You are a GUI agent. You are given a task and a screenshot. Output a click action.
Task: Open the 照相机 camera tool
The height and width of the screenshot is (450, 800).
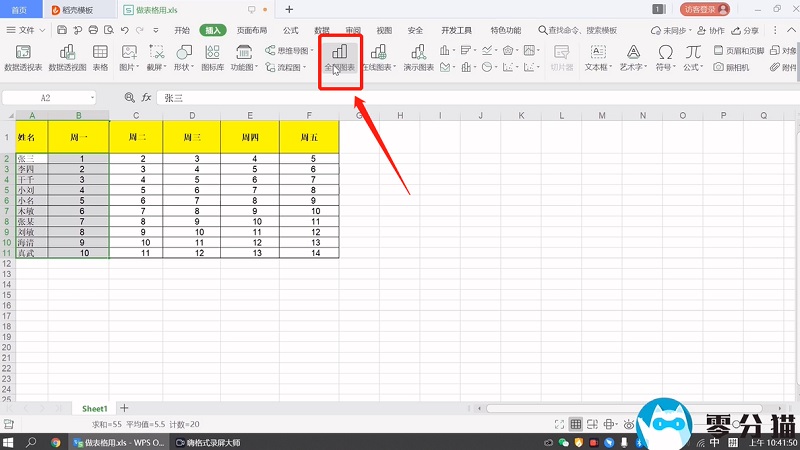(x=737, y=67)
